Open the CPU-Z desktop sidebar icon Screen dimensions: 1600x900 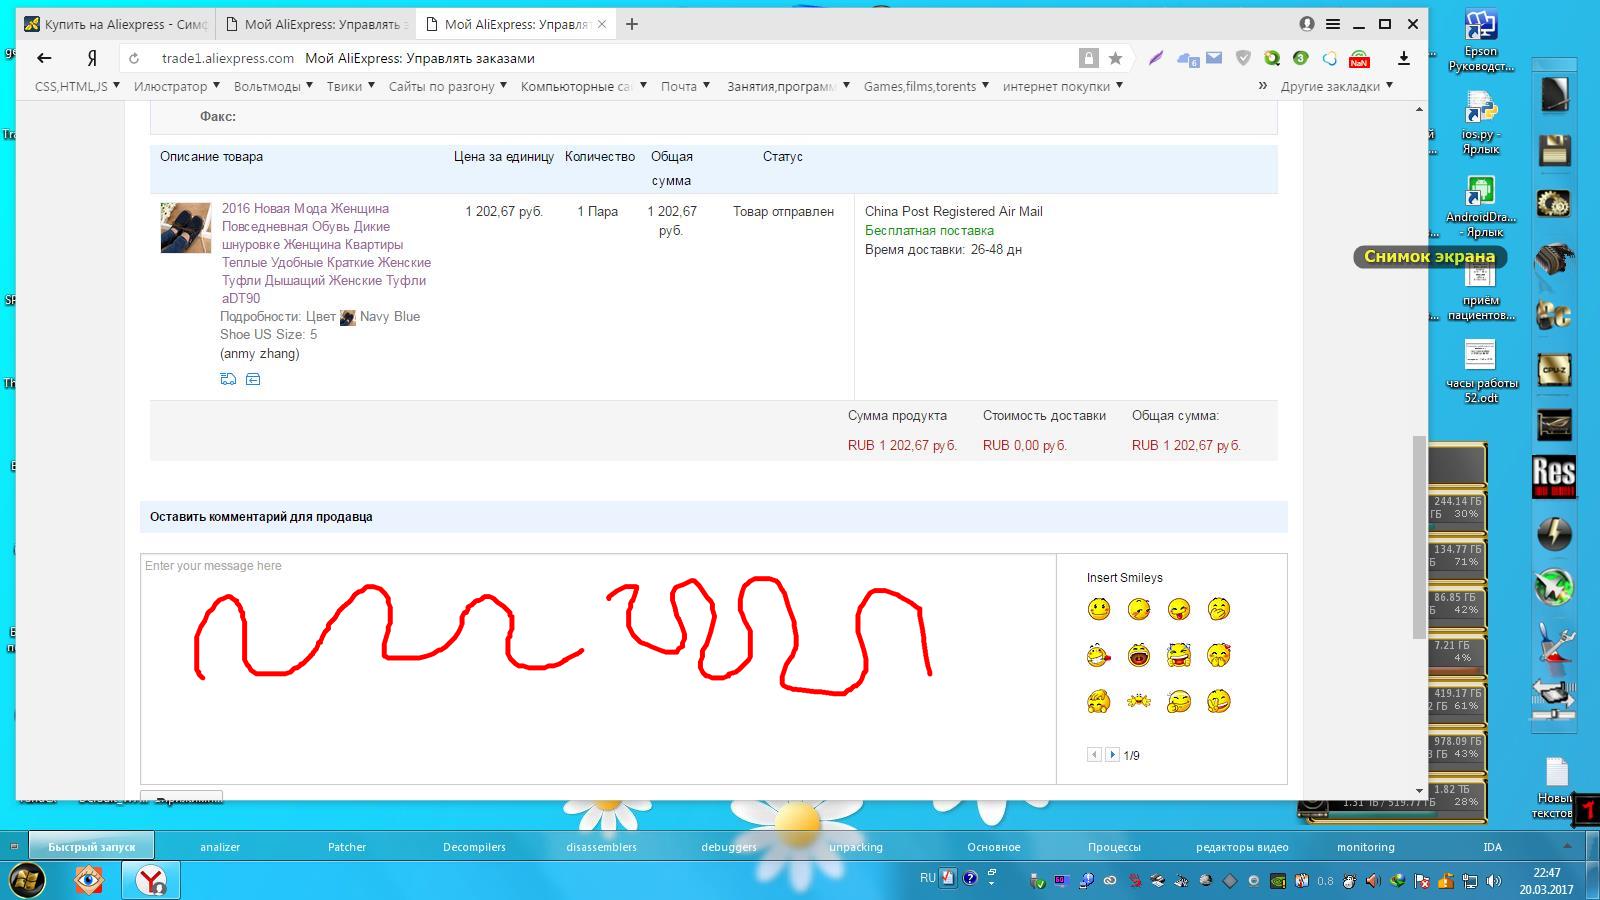pos(1555,370)
